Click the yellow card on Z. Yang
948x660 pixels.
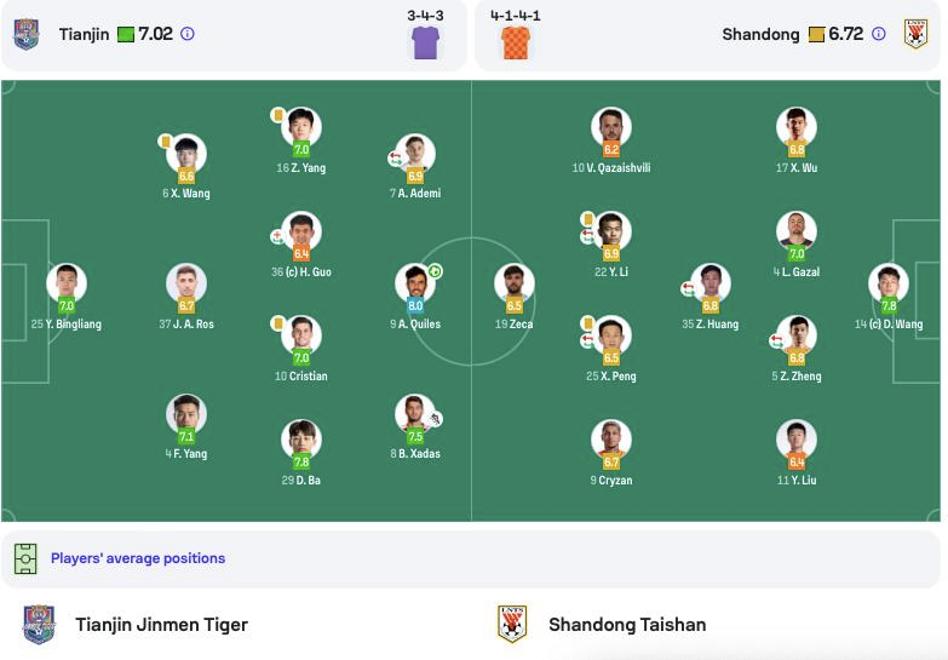pos(278,115)
